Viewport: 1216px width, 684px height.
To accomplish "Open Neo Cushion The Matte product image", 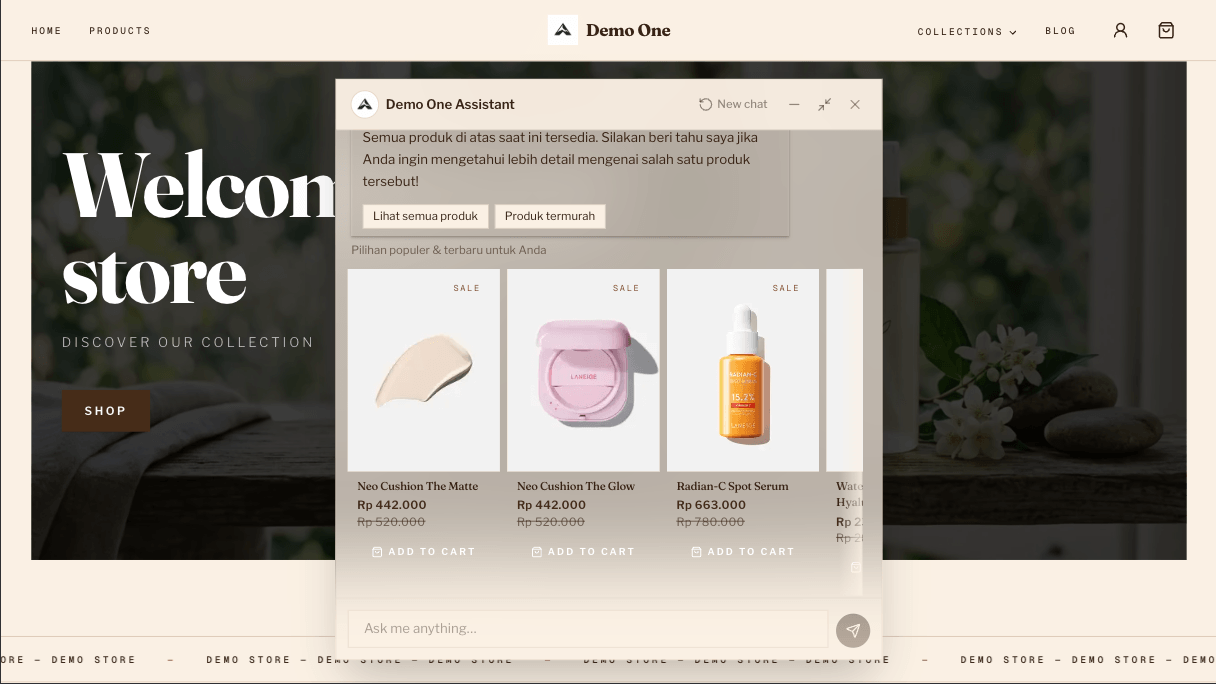I will click(x=424, y=370).
